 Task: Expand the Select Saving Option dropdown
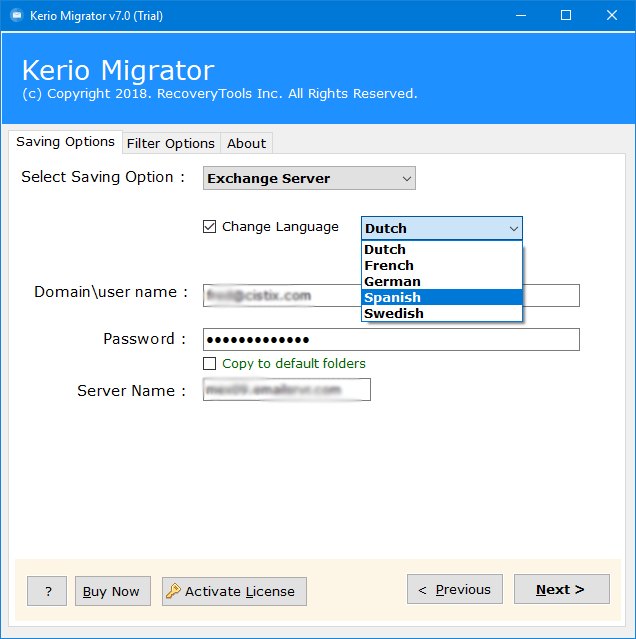click(x=309, y=178)
